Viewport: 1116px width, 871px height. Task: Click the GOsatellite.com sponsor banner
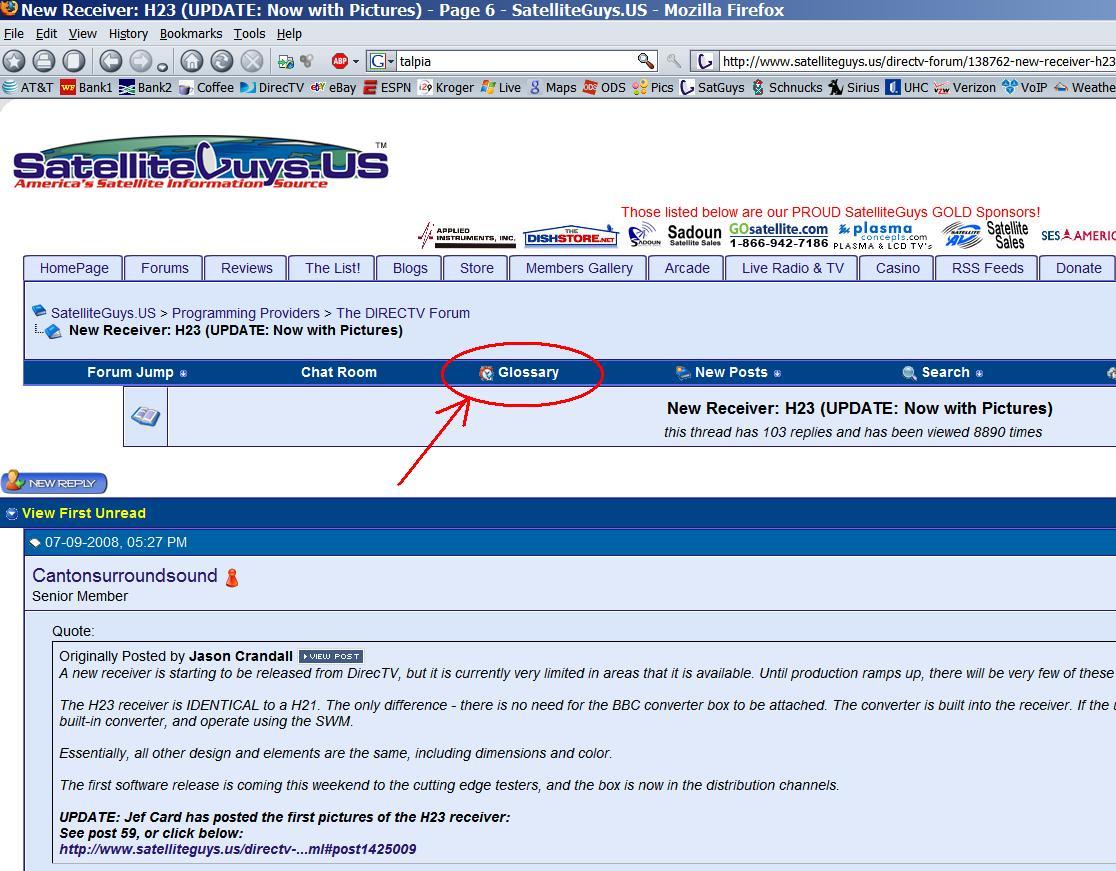[779, 236]
